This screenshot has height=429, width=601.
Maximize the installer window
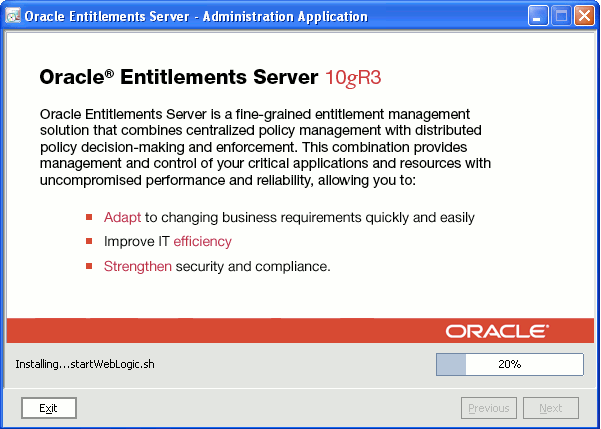pyautogui.click(x=561, y=17)
